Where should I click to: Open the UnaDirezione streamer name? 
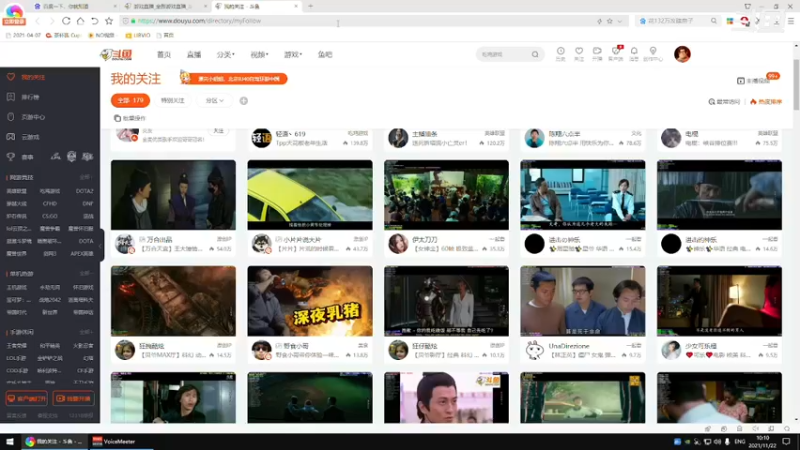[569, 346]
